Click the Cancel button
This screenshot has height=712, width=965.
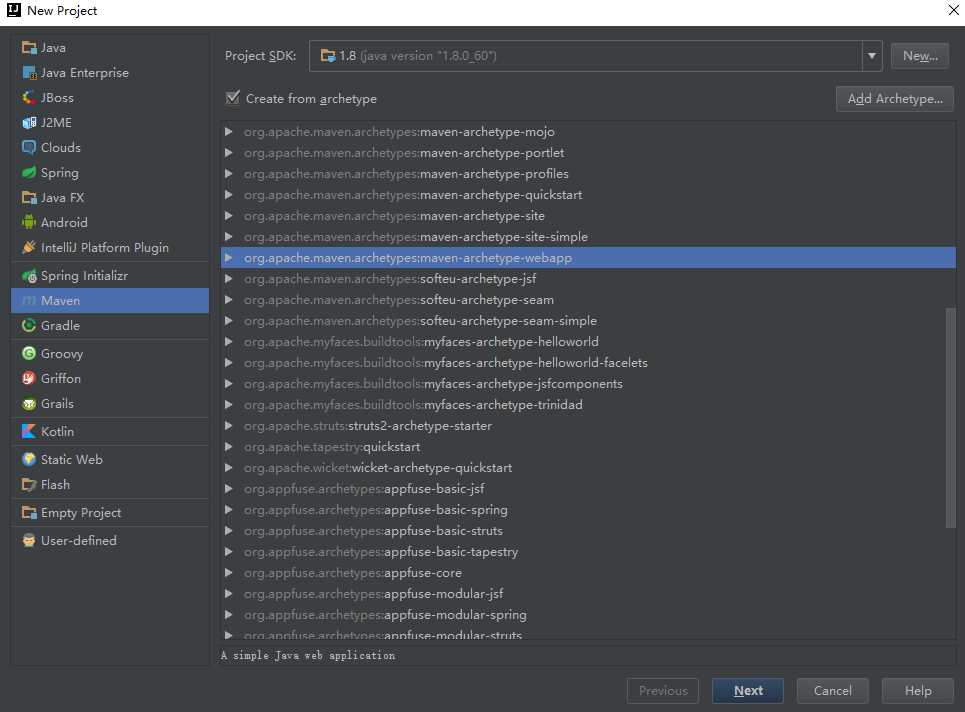point(833,690)
